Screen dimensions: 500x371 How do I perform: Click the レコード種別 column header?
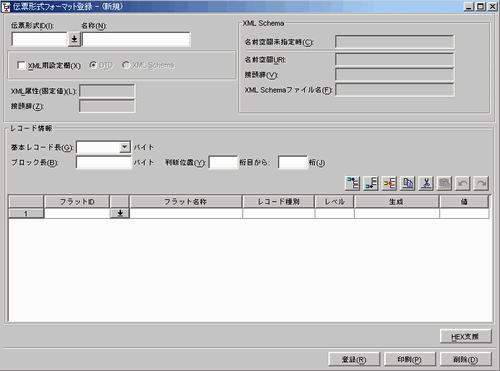(279, 202)
